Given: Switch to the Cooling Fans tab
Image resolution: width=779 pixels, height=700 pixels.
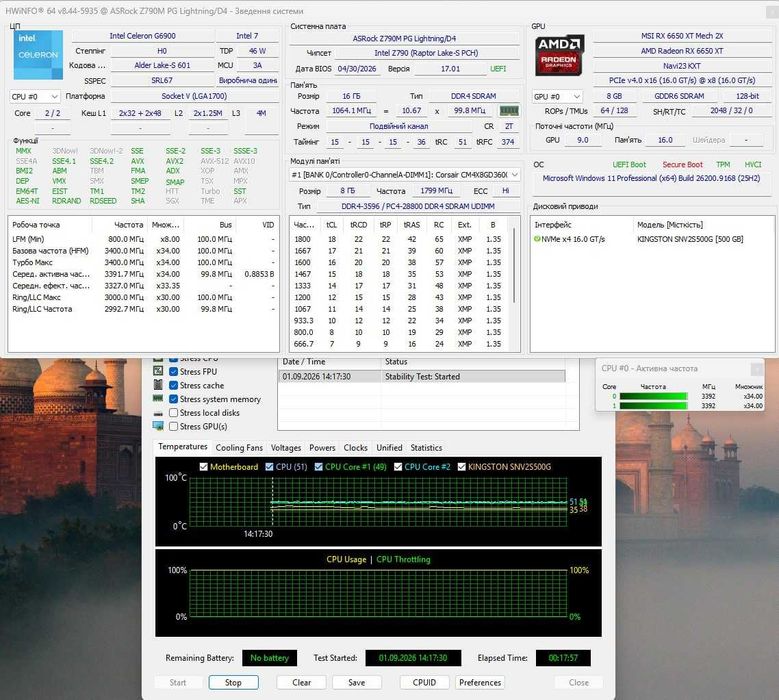Looking at the screenshot, I should pyautogui.click(x=239, y=448).
